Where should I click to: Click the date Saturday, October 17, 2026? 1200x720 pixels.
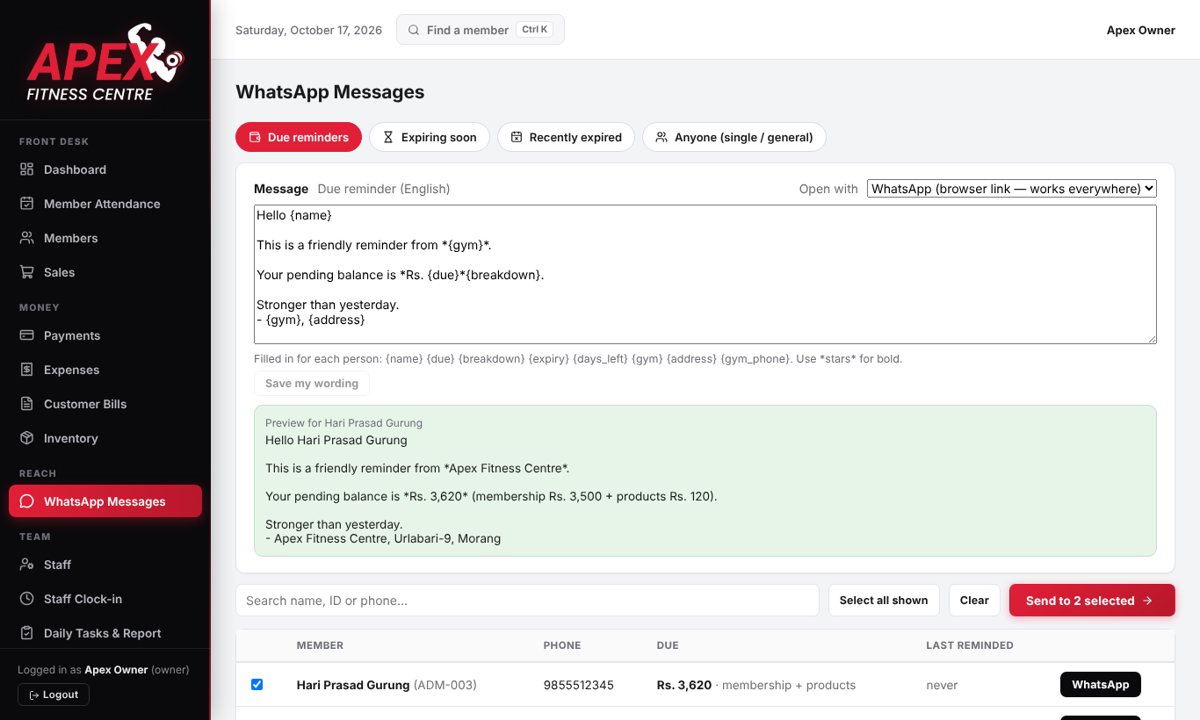pyautogui.click(x=309, y=30)
